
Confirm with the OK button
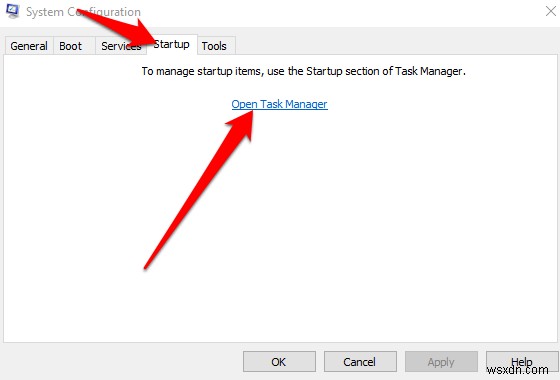click(x=279, y=362)
